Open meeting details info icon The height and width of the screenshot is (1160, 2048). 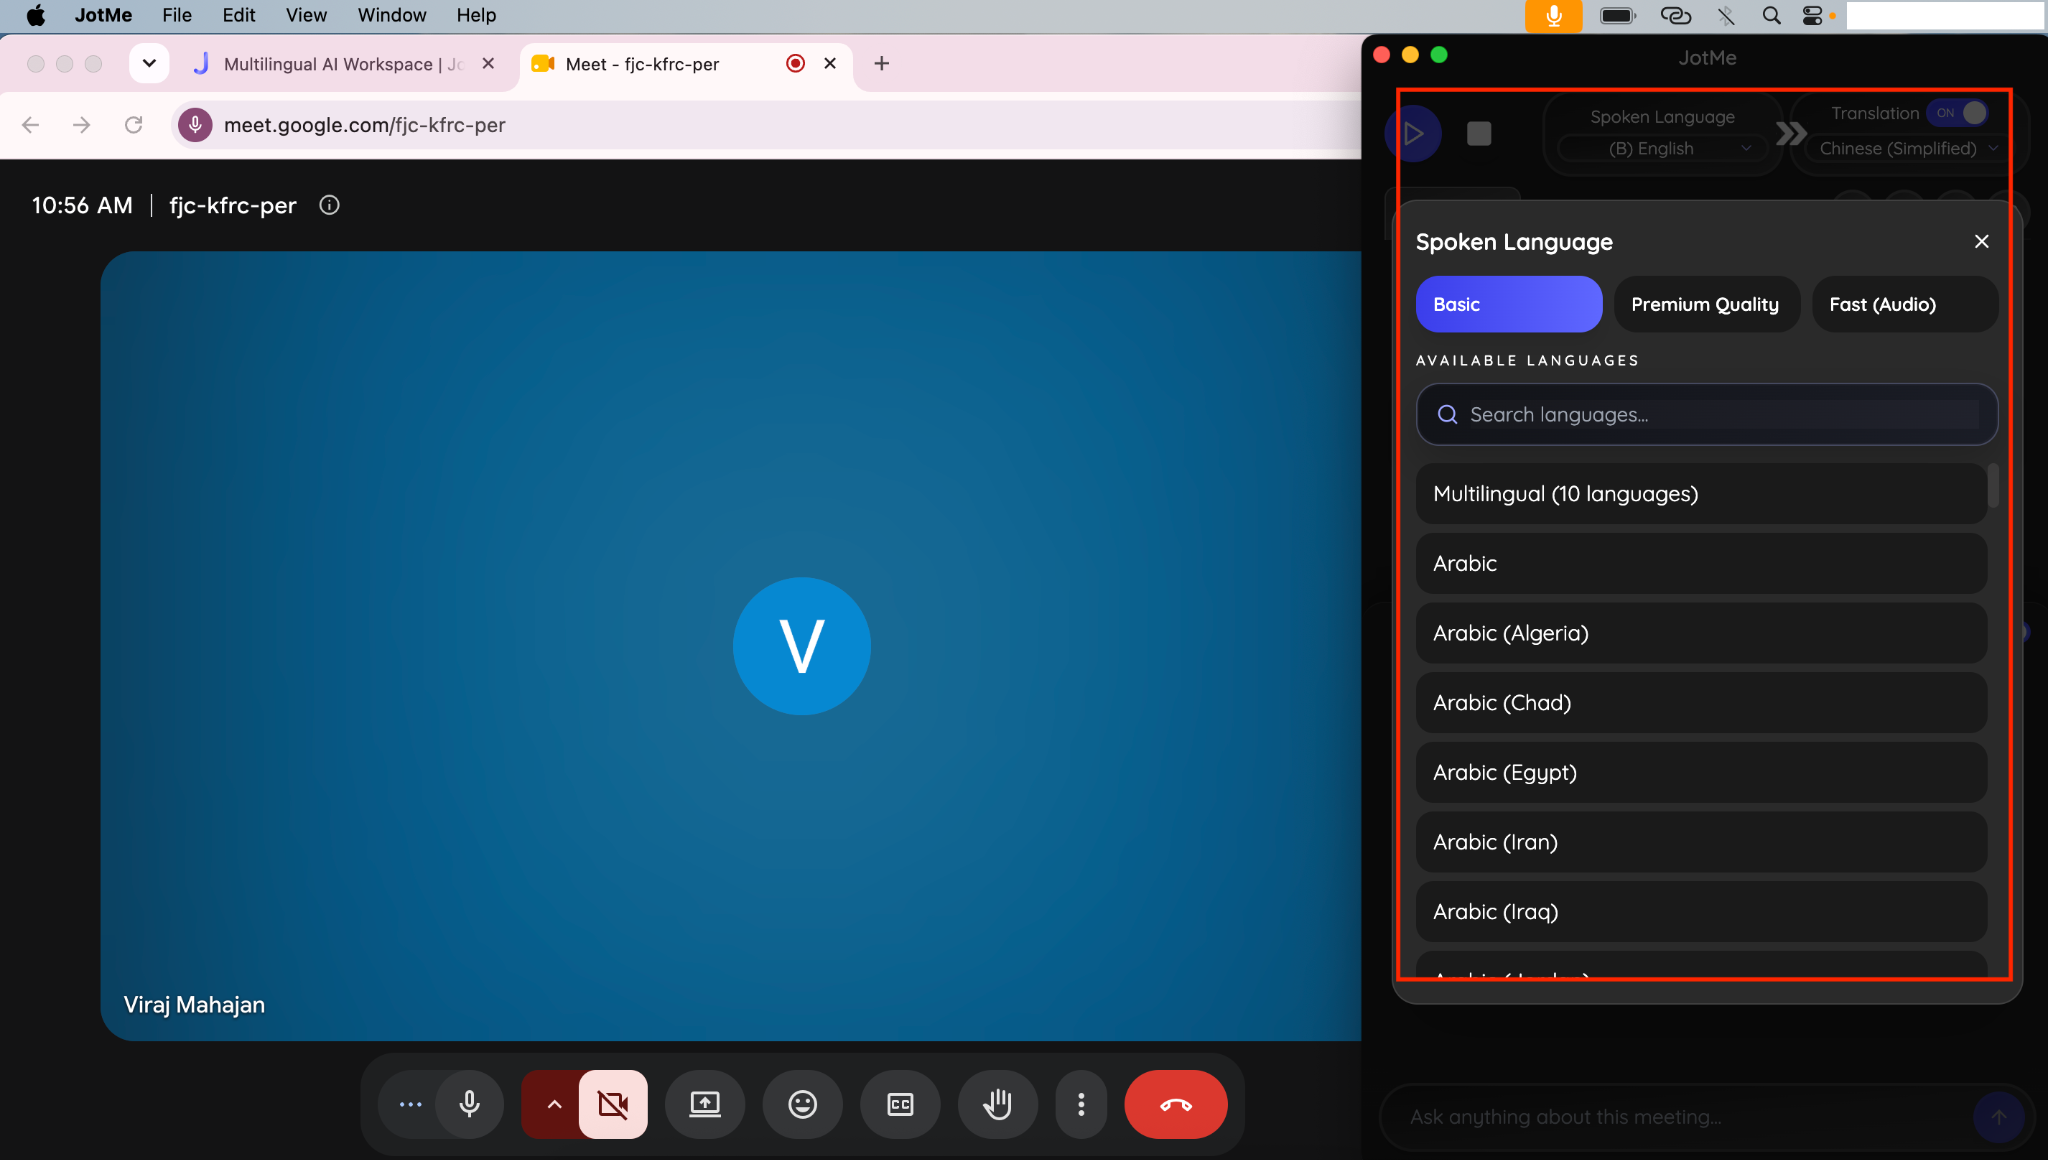click(x=329, y=205)
